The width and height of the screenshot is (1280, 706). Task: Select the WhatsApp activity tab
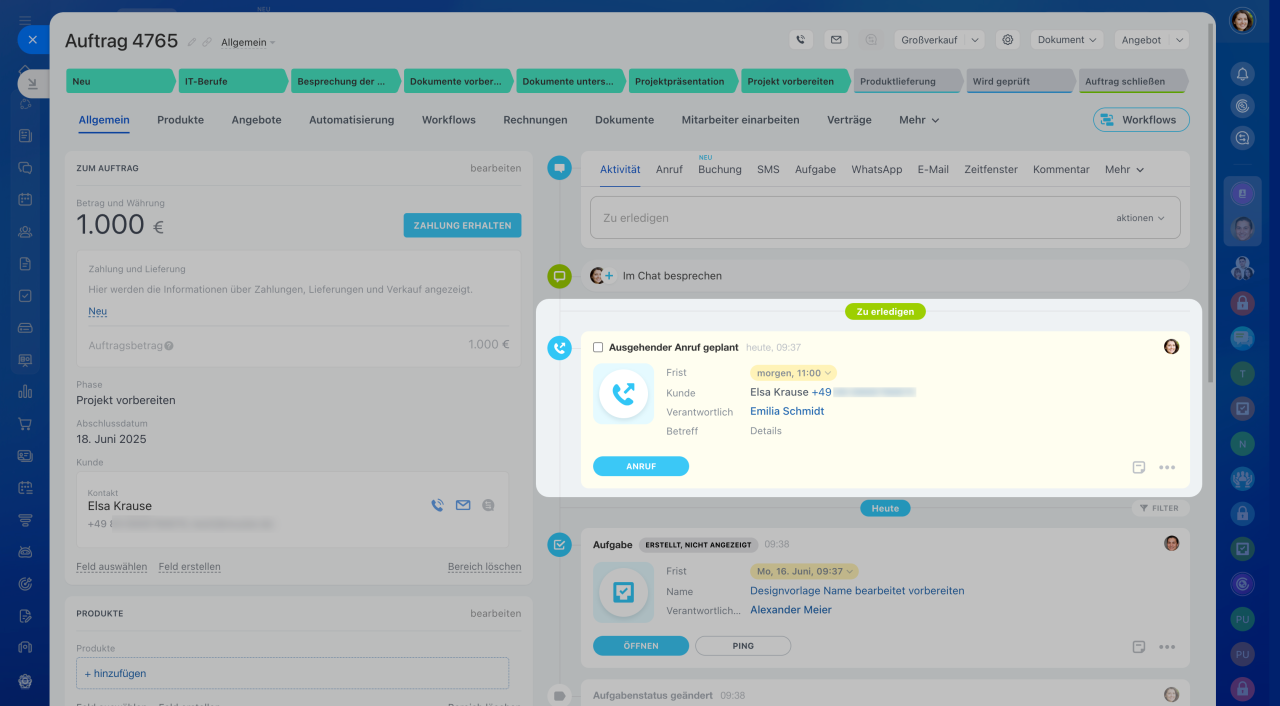(x=877, y=170)
